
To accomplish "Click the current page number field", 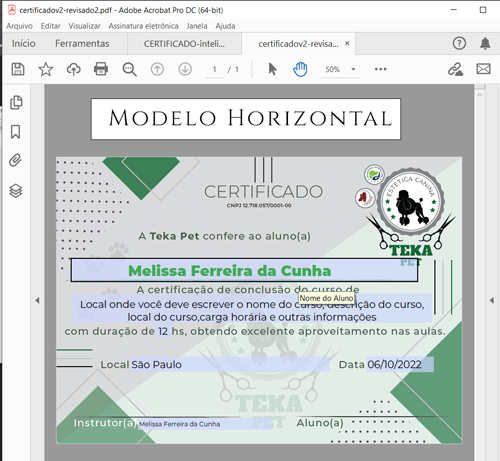I will 214,69.
